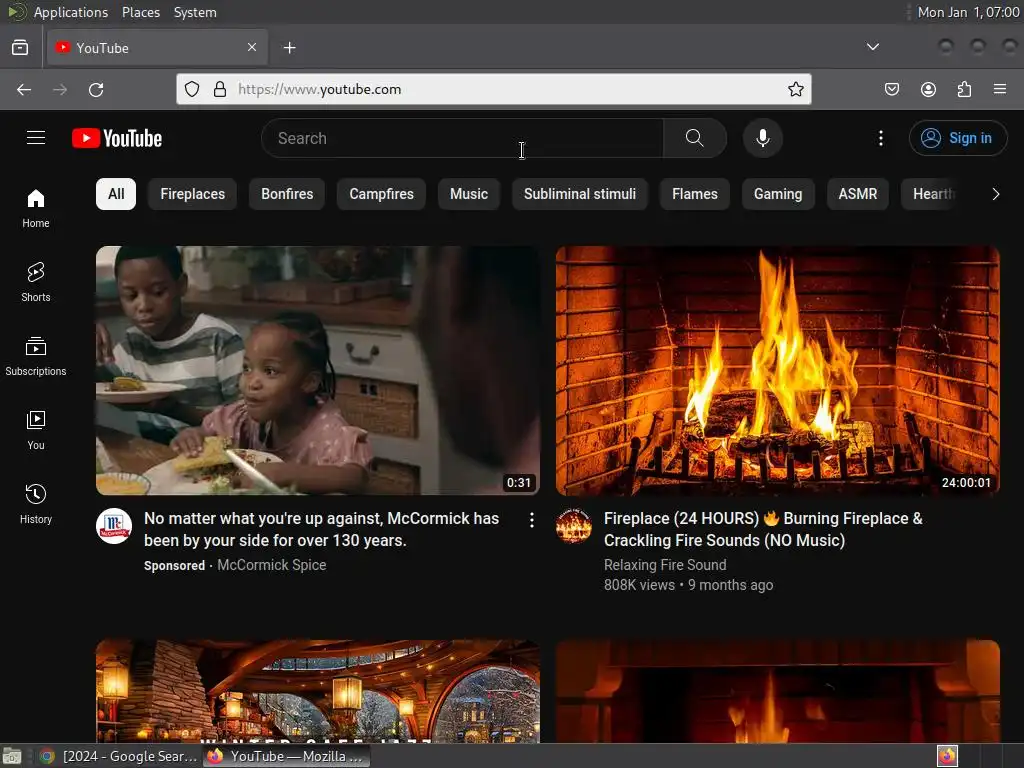Click the browser URL address bar

coord(494,89)
